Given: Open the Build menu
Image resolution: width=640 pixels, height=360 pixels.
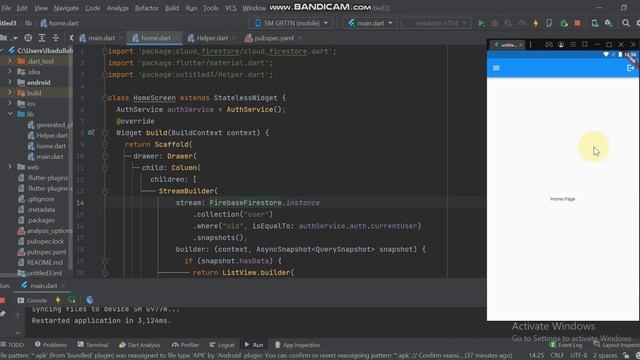Looking at the screenshot, I should coord(172,8).
